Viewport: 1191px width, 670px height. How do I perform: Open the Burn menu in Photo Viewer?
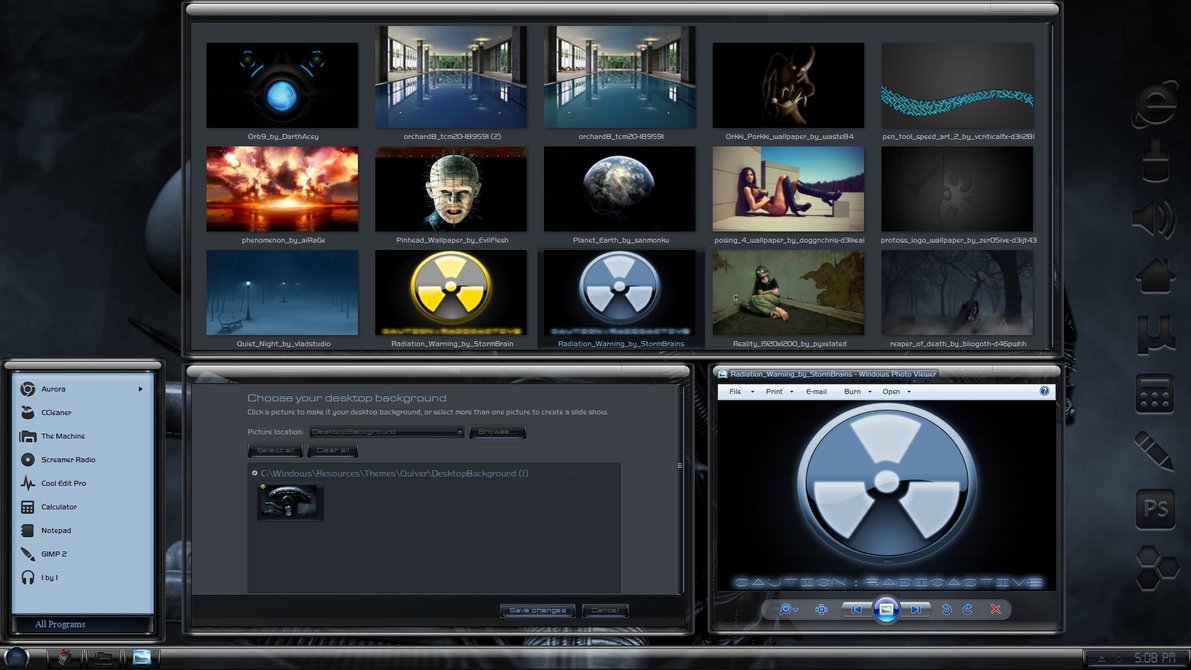click(853, 391)
